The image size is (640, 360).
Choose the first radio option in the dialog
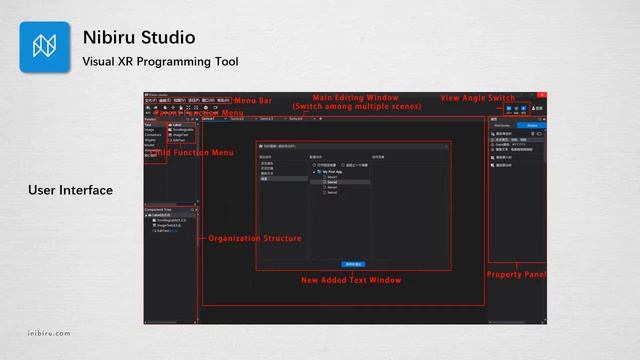(314, 165)
